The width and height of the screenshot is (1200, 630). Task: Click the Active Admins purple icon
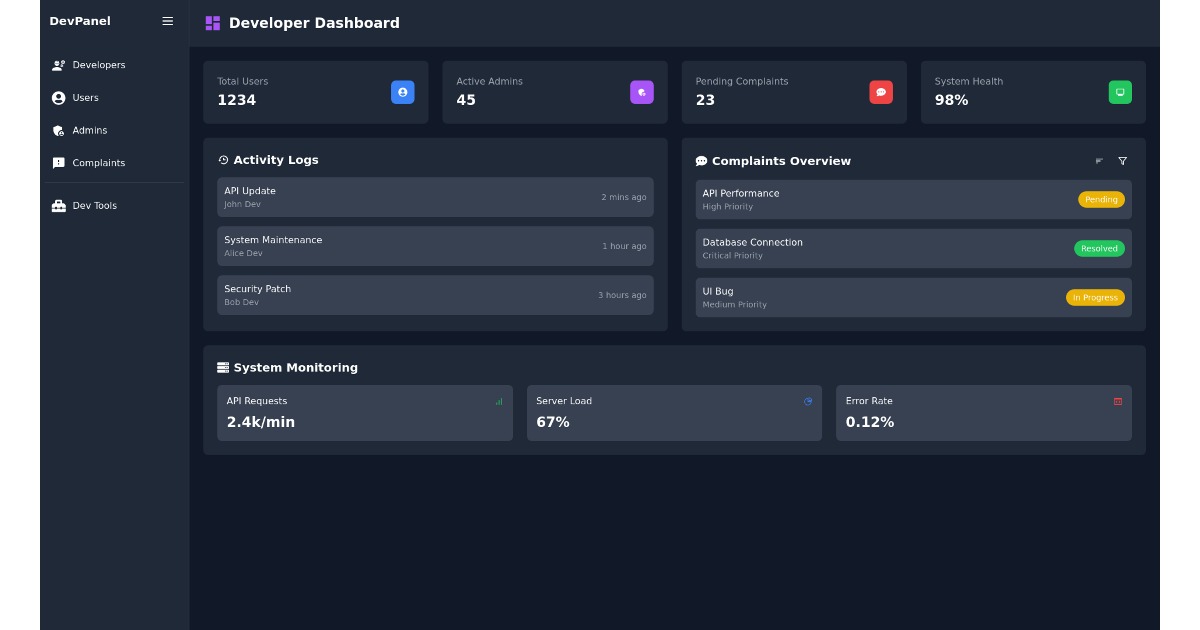tap(641, 92)
